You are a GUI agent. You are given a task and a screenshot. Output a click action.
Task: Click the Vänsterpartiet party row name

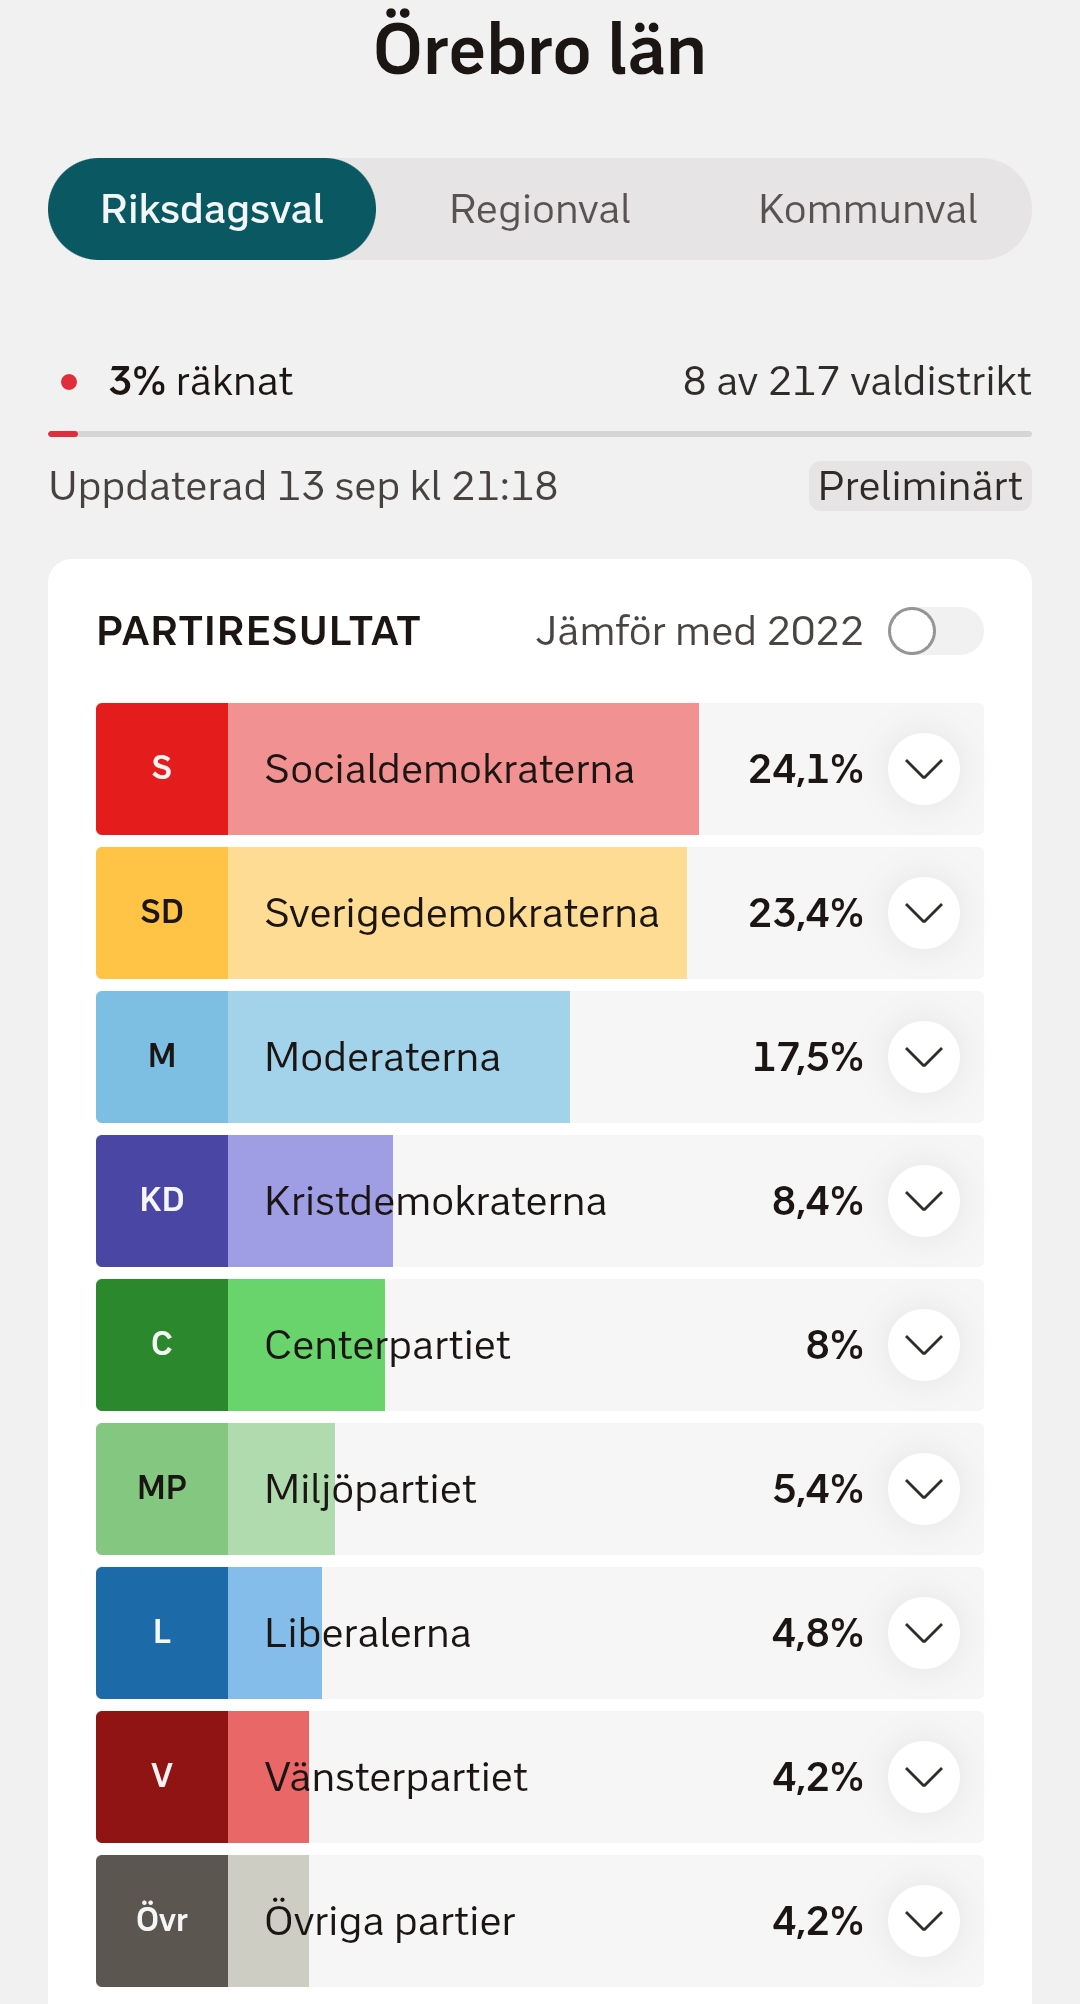[x=396, y=1777]
